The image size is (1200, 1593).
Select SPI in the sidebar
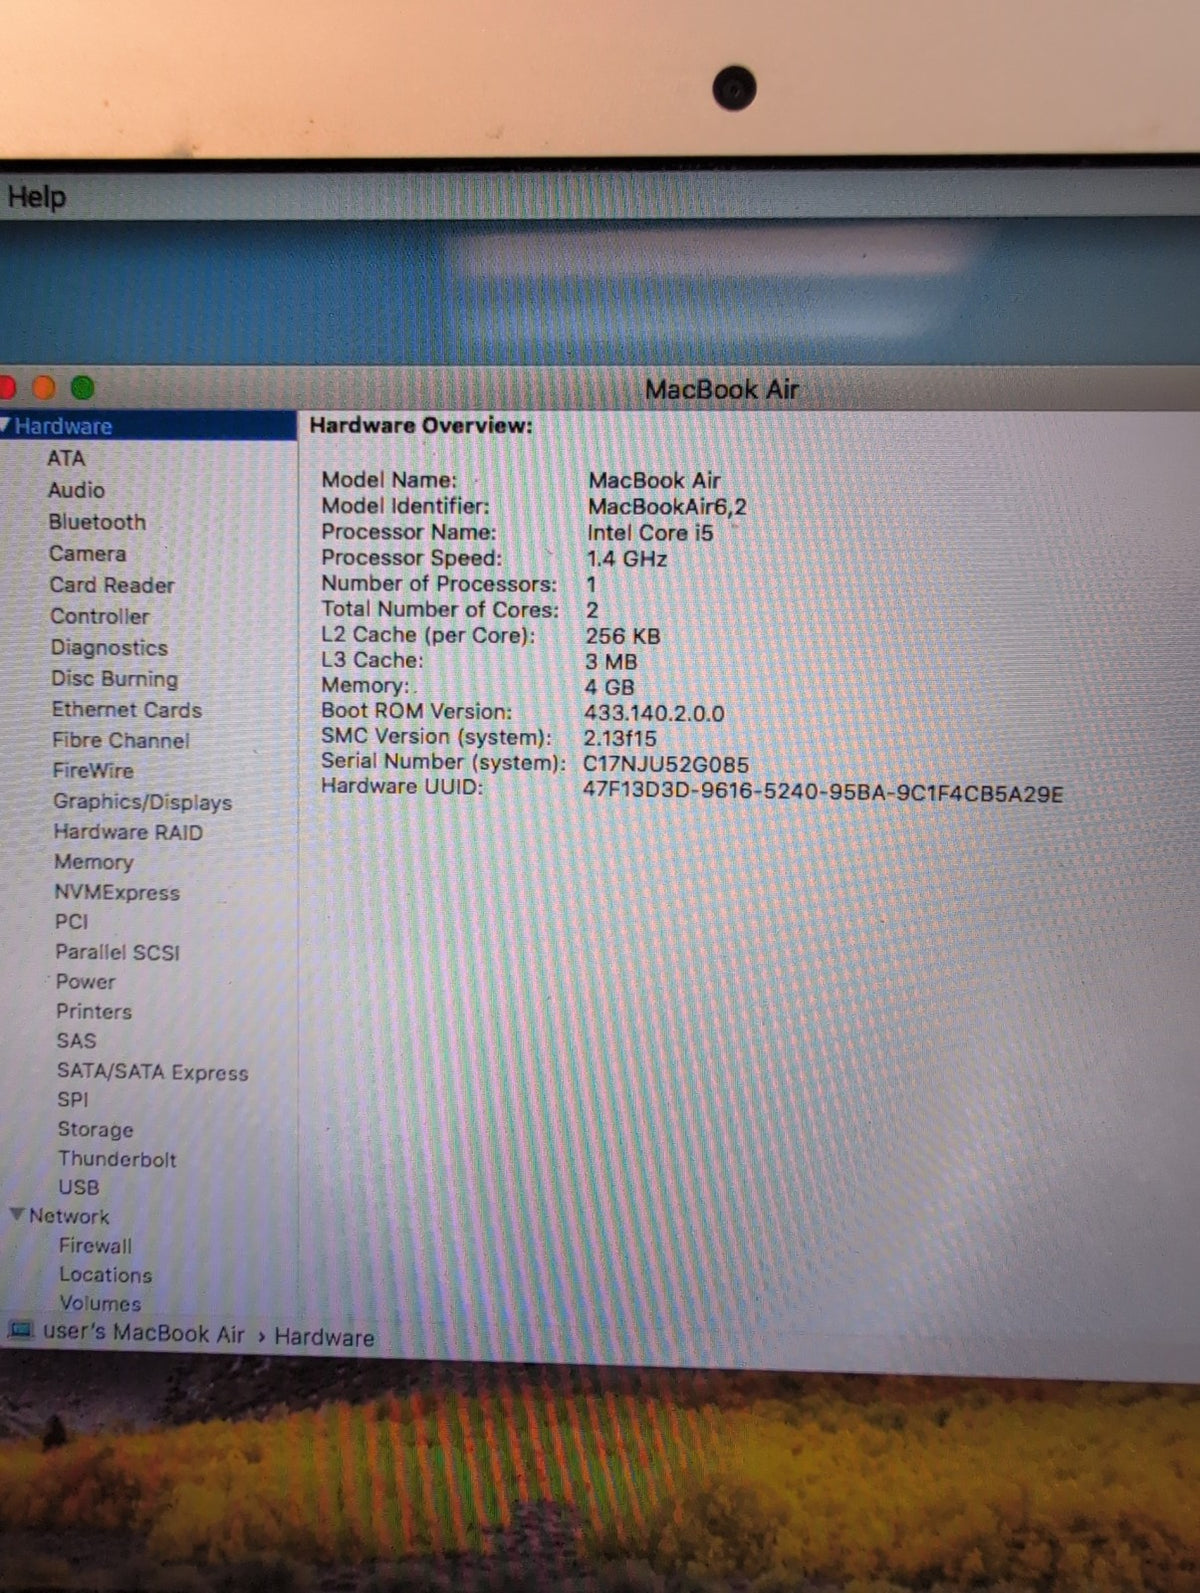(73, 1100)
